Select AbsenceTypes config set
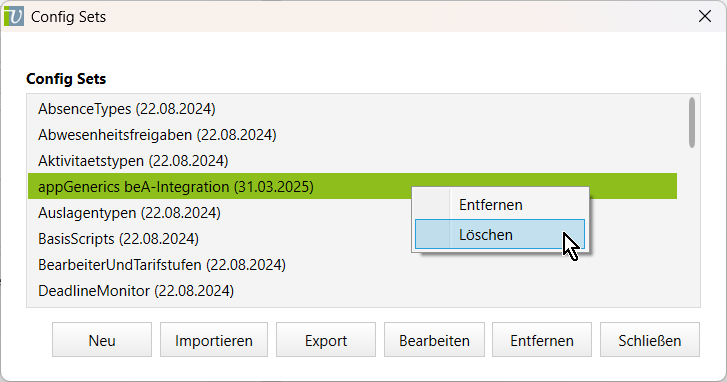727x382 pixels. click(x=352, y=109)
